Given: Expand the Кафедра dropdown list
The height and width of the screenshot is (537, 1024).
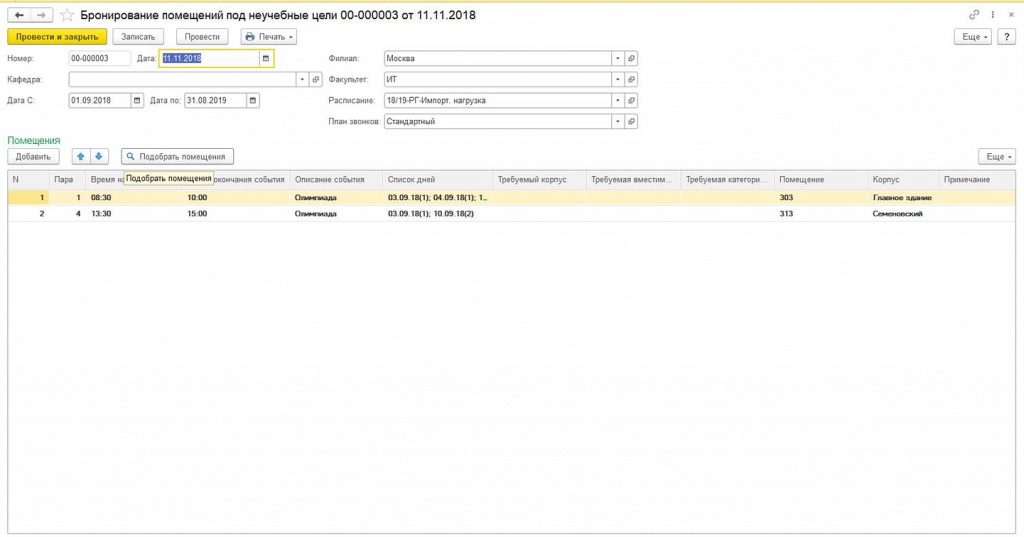Looking at the screenshot, I should [x=301, y=79].
